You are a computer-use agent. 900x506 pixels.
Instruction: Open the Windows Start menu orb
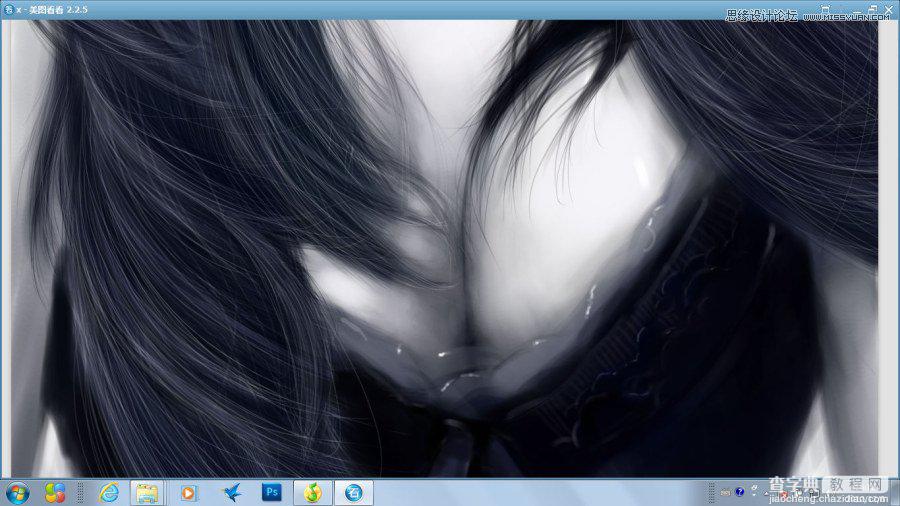coord(17,493)
